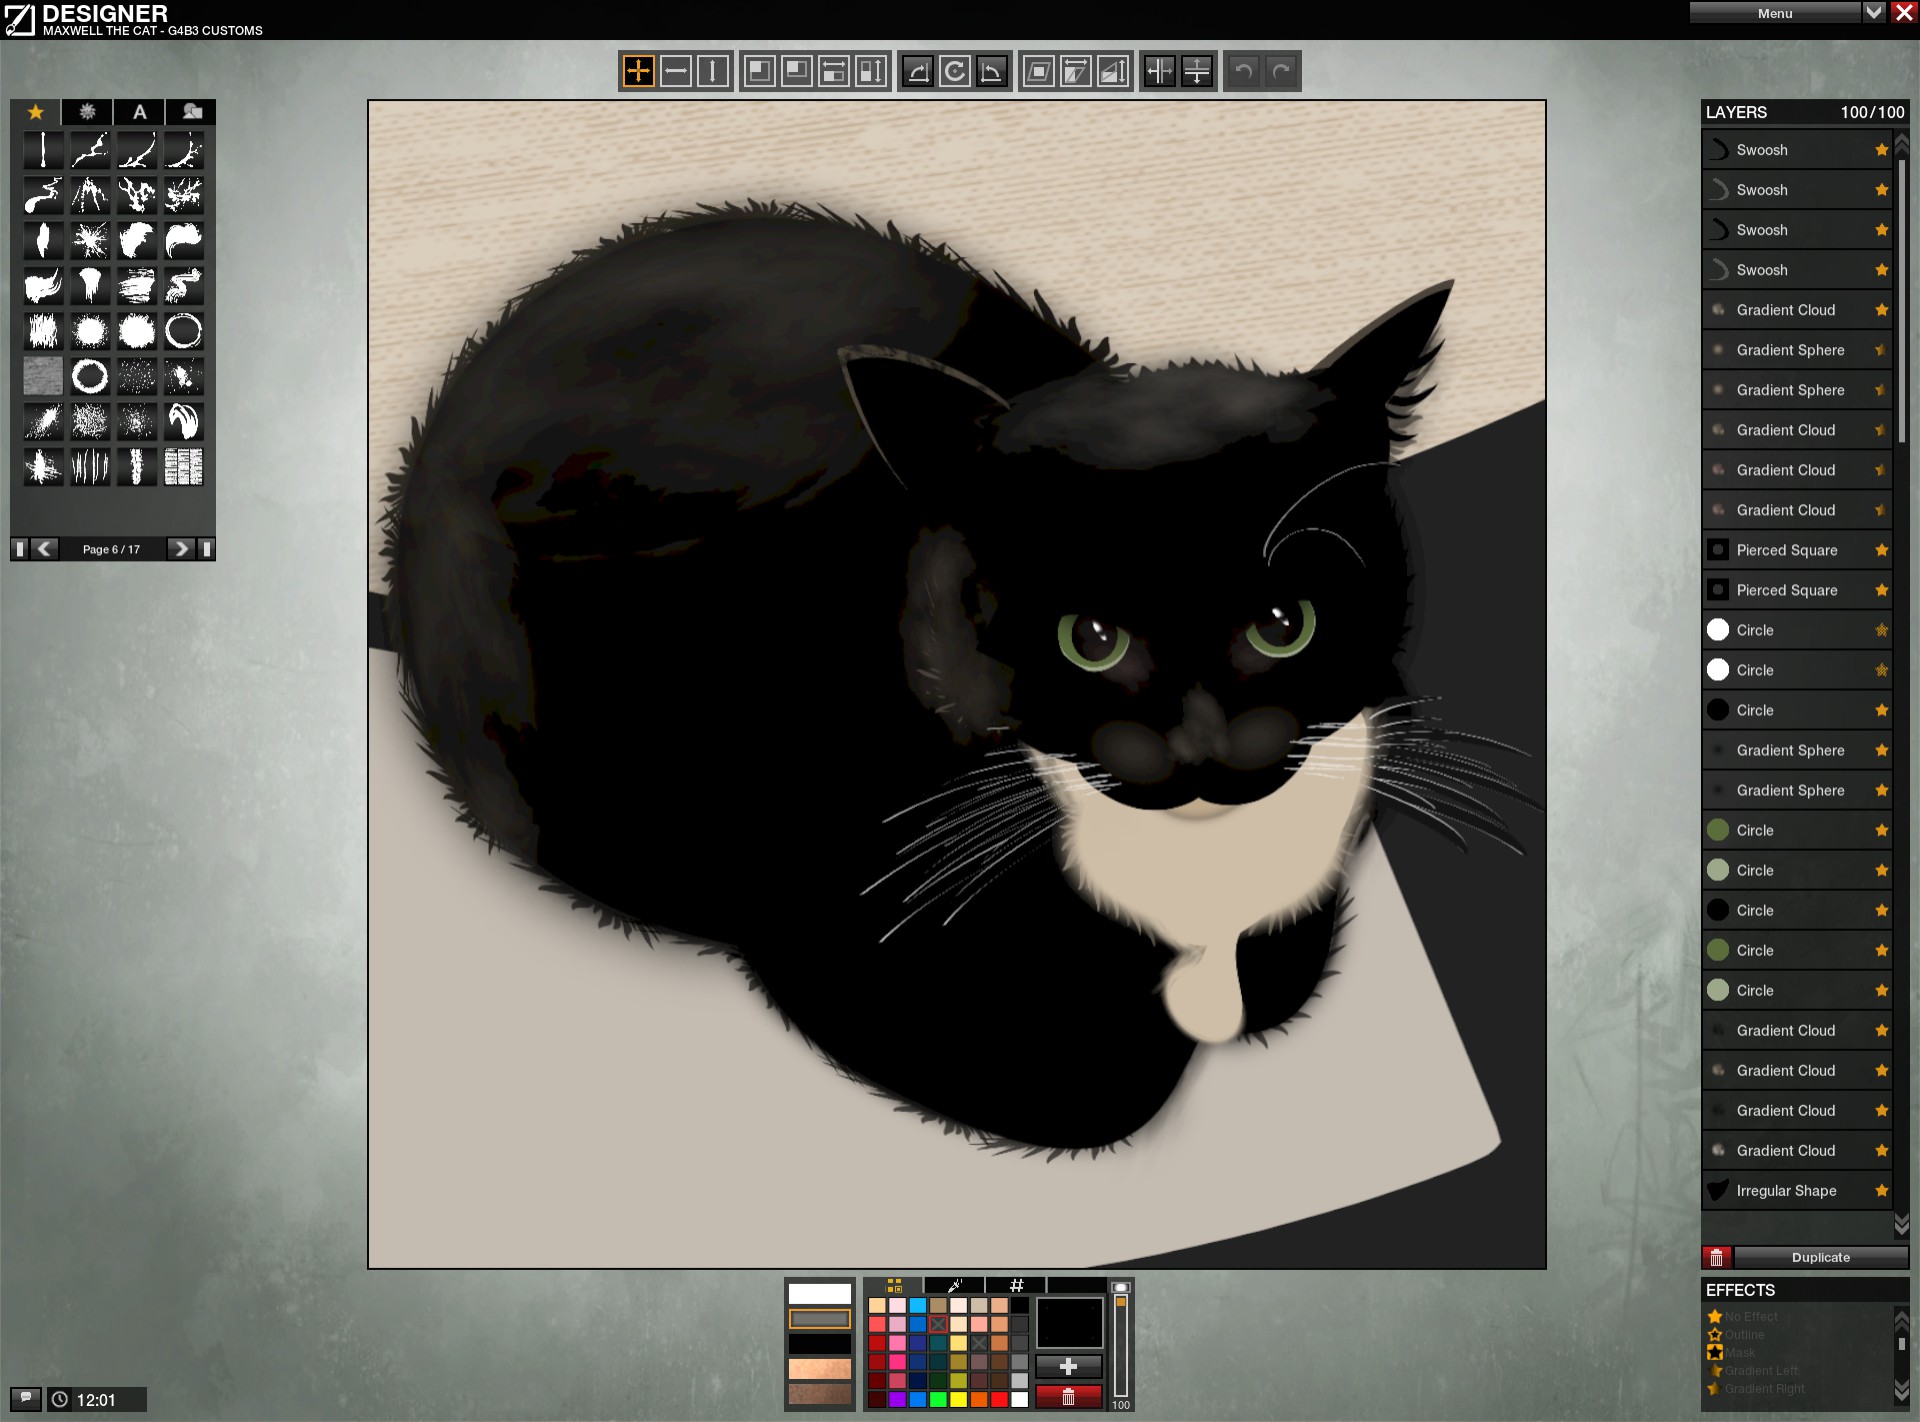This screenshot has height=1422, width=1920.
Task: Add the current color with the plus button
Action: click(1068, 1366)
